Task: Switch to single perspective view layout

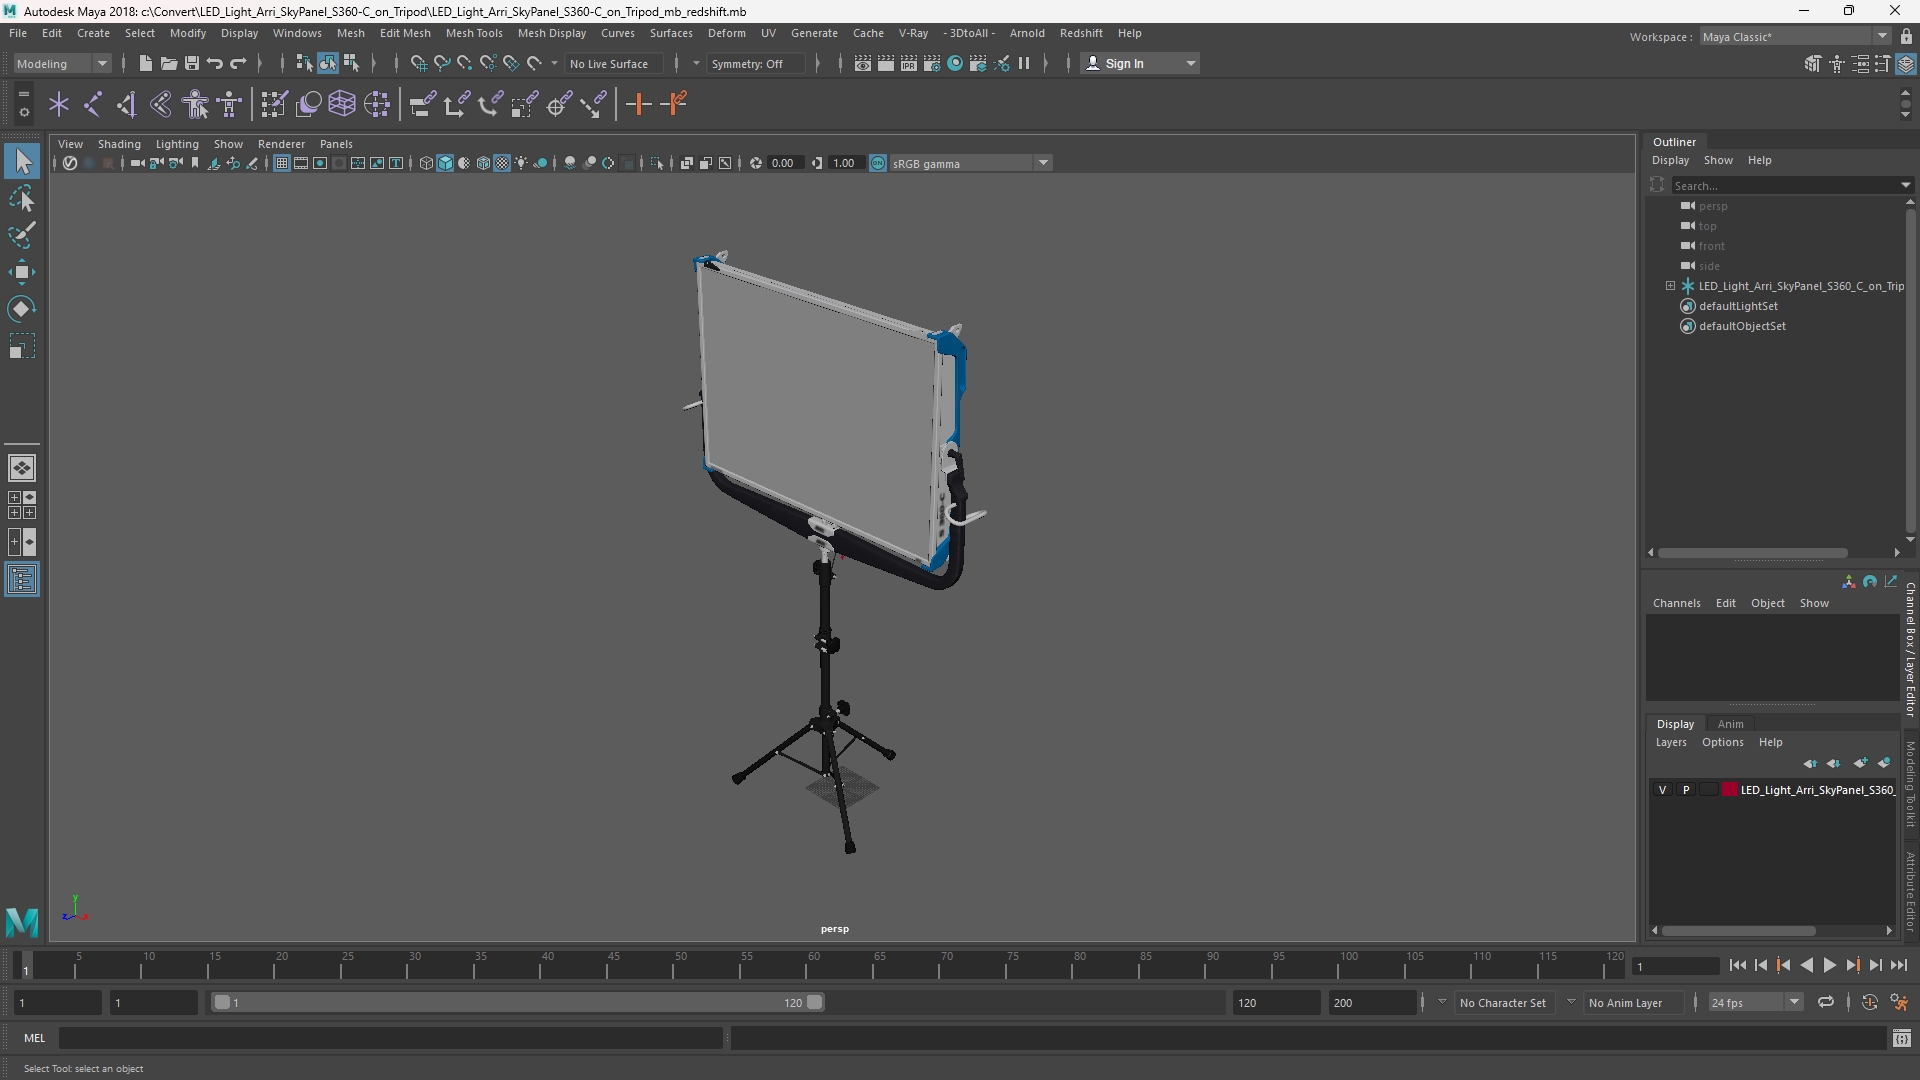Action: 22,468
